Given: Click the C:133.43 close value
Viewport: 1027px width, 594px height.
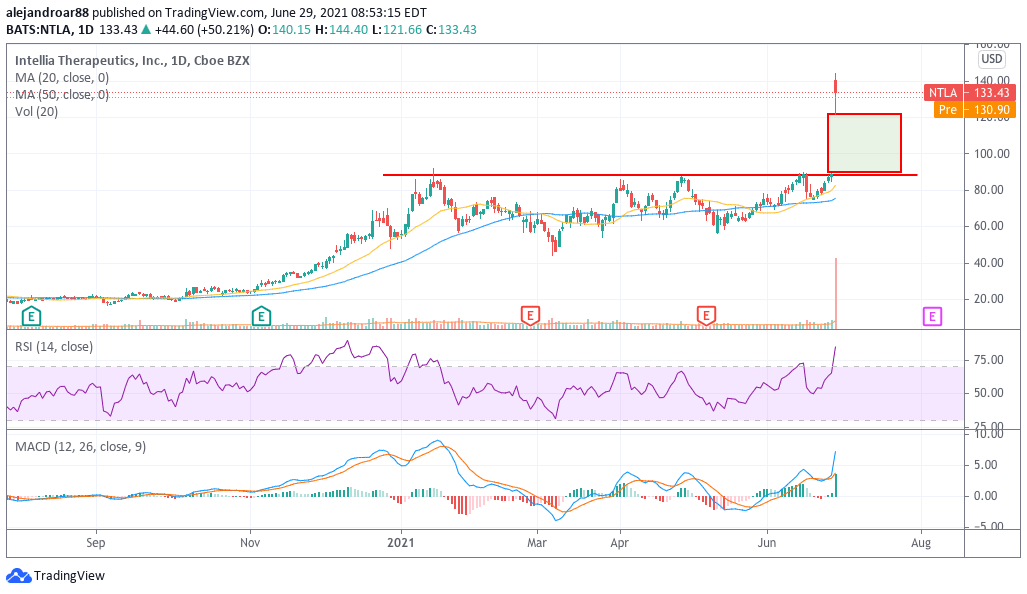Looking at the screenshot, I should 451,29.
